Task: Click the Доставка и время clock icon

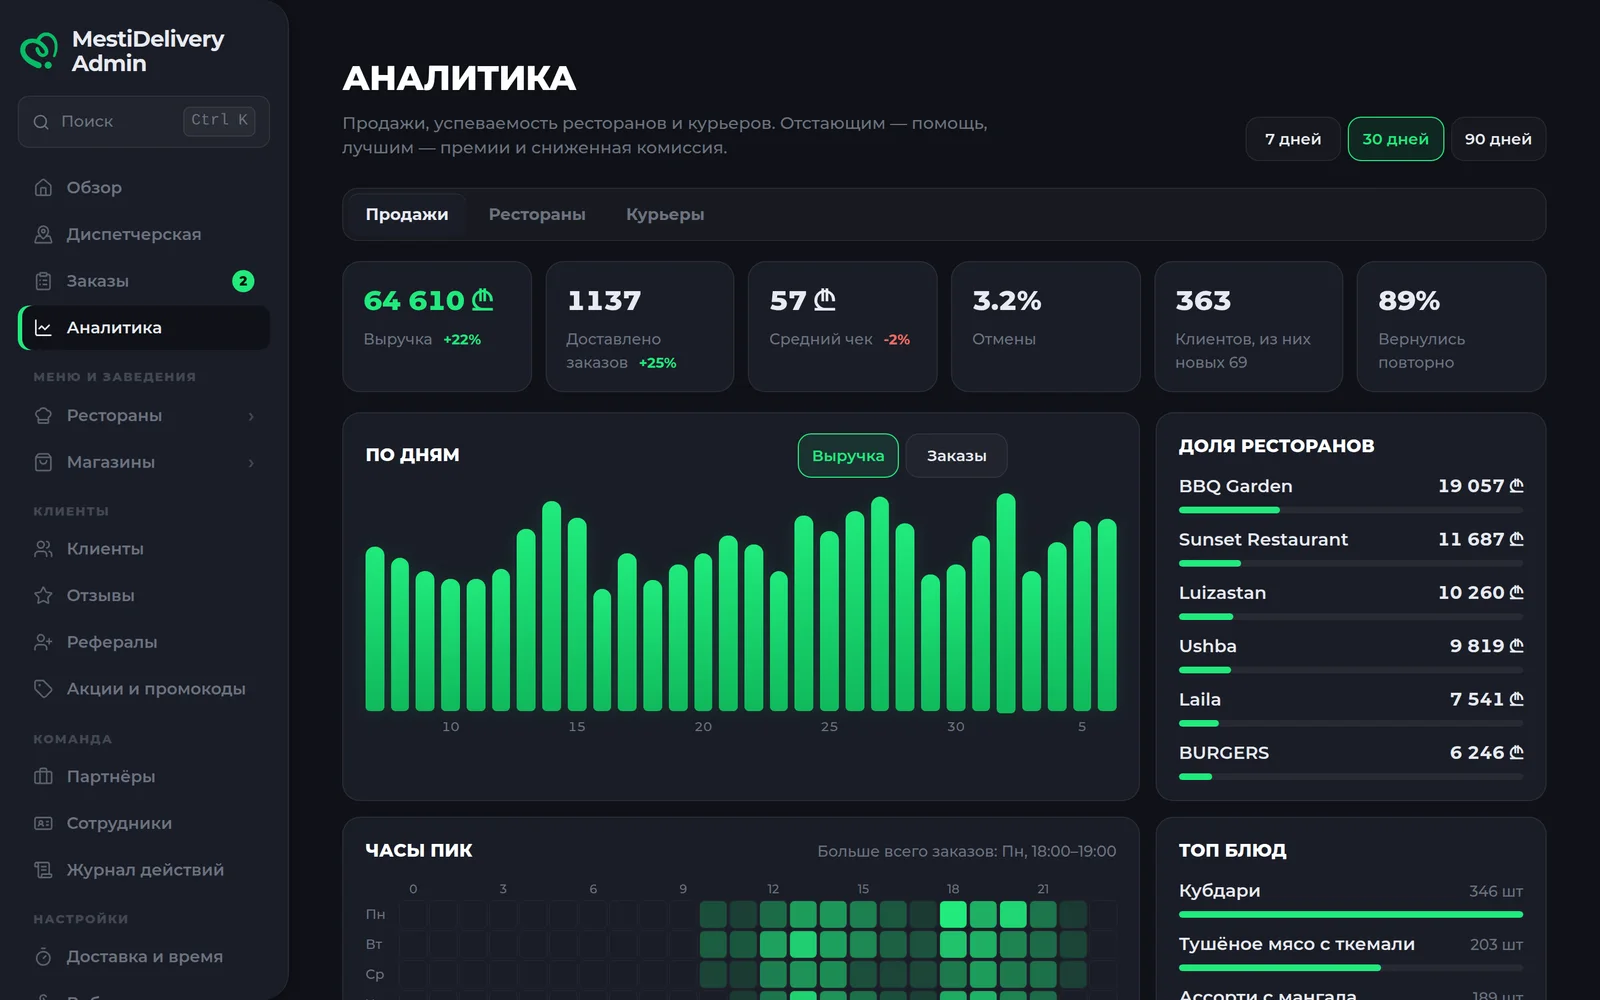Action: click(43, 957)
